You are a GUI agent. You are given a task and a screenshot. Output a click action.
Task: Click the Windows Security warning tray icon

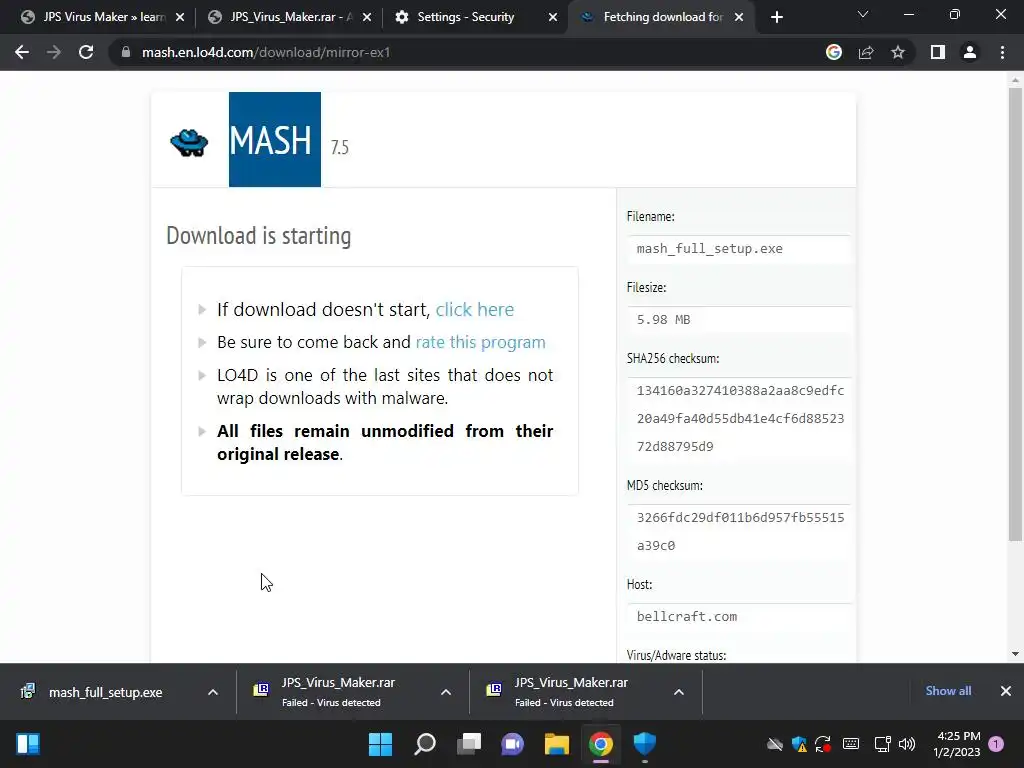click(x=799, y=744)
